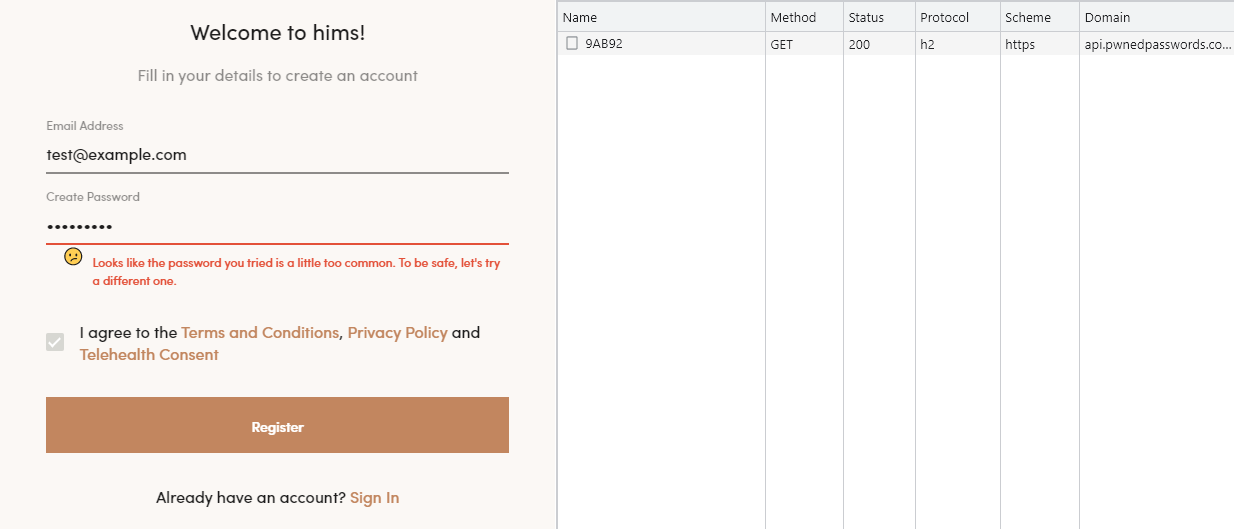Open the Telehealth Consent link
The image size is (1234, 529).
[x=149, y=355]
